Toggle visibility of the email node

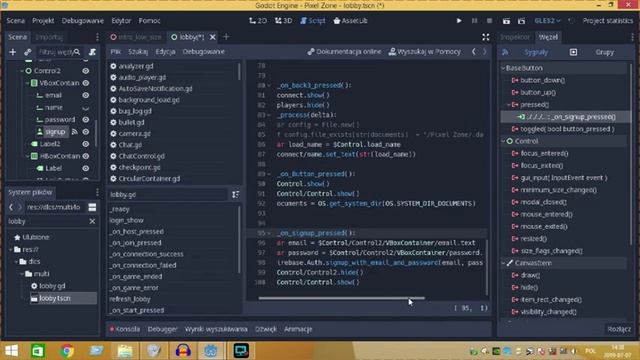pos(86,95)
